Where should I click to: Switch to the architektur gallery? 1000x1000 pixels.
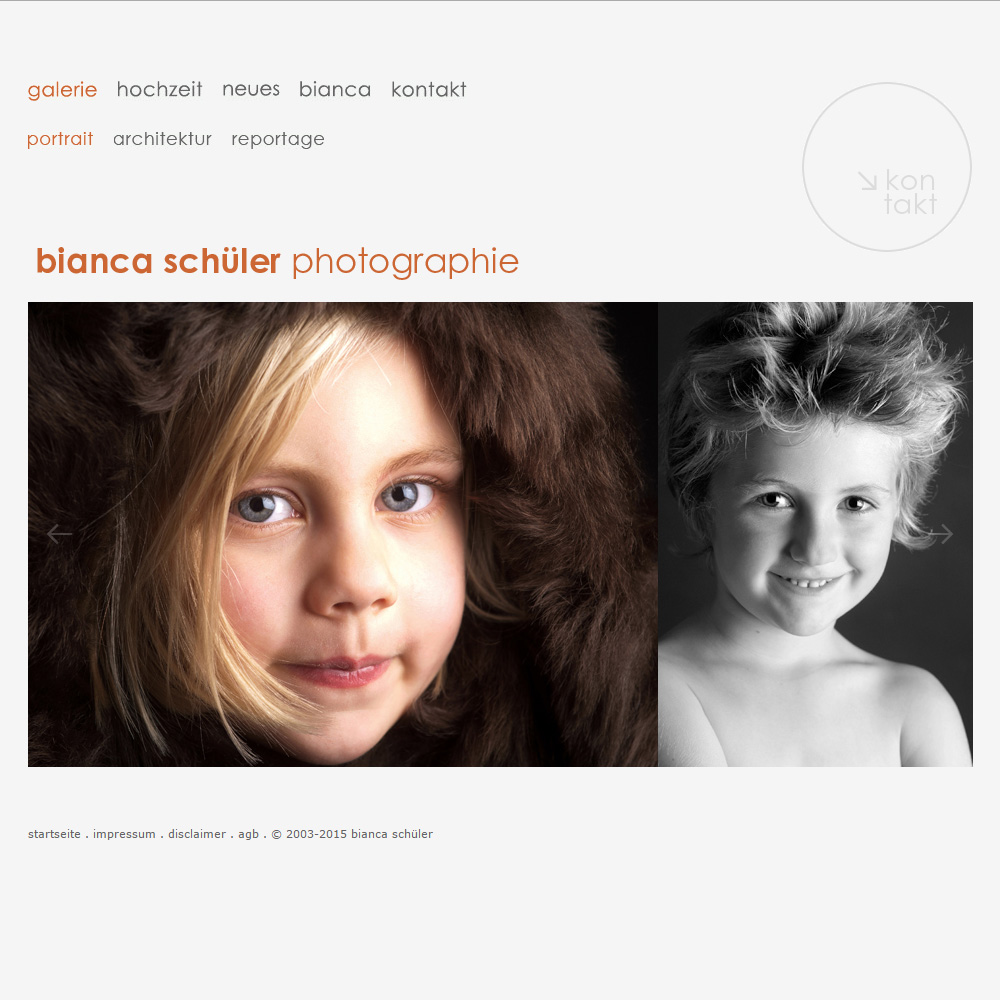click(x=162, y=139)
